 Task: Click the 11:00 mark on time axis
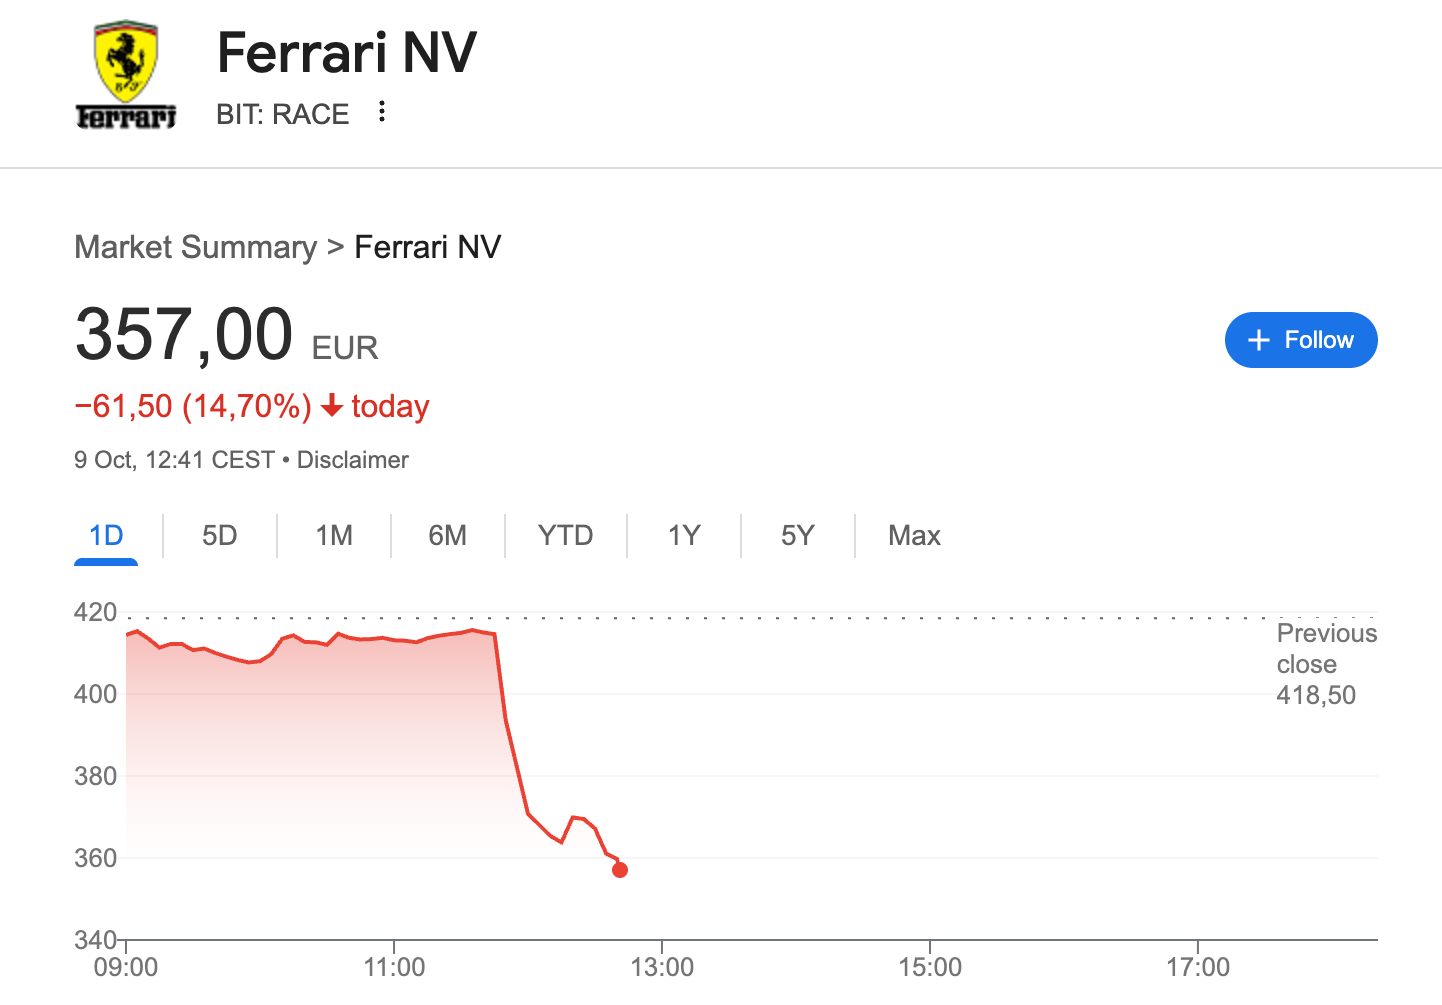[x=394, y=967]
